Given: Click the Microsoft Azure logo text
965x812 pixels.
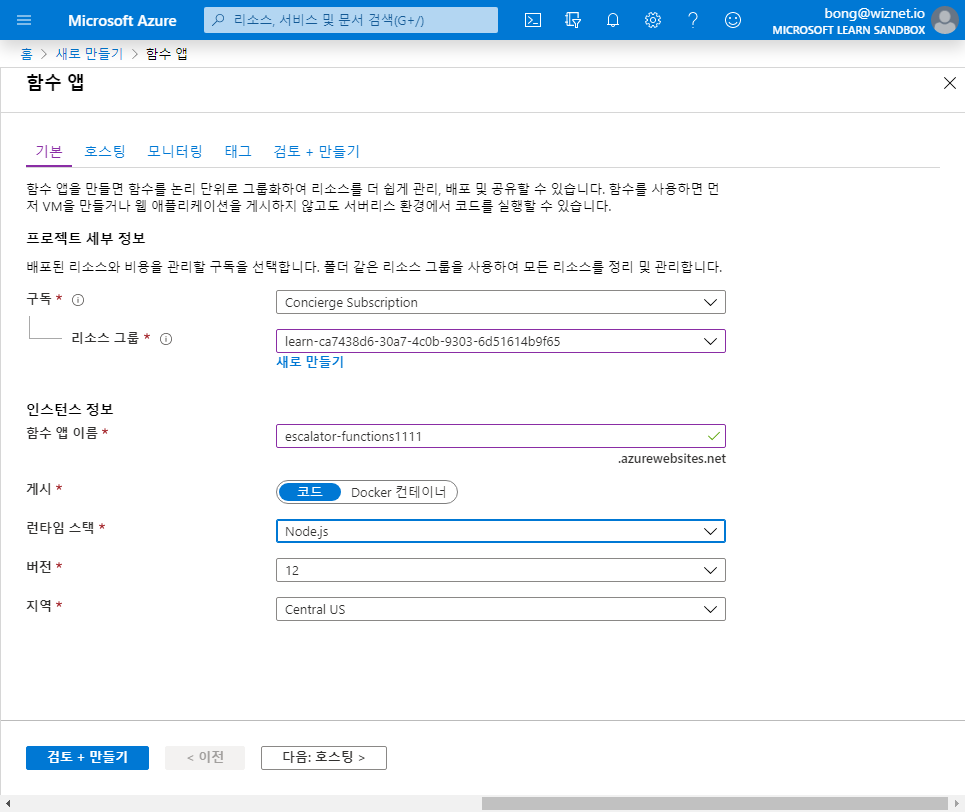Looking at the screenshot, I should point(122,20).
